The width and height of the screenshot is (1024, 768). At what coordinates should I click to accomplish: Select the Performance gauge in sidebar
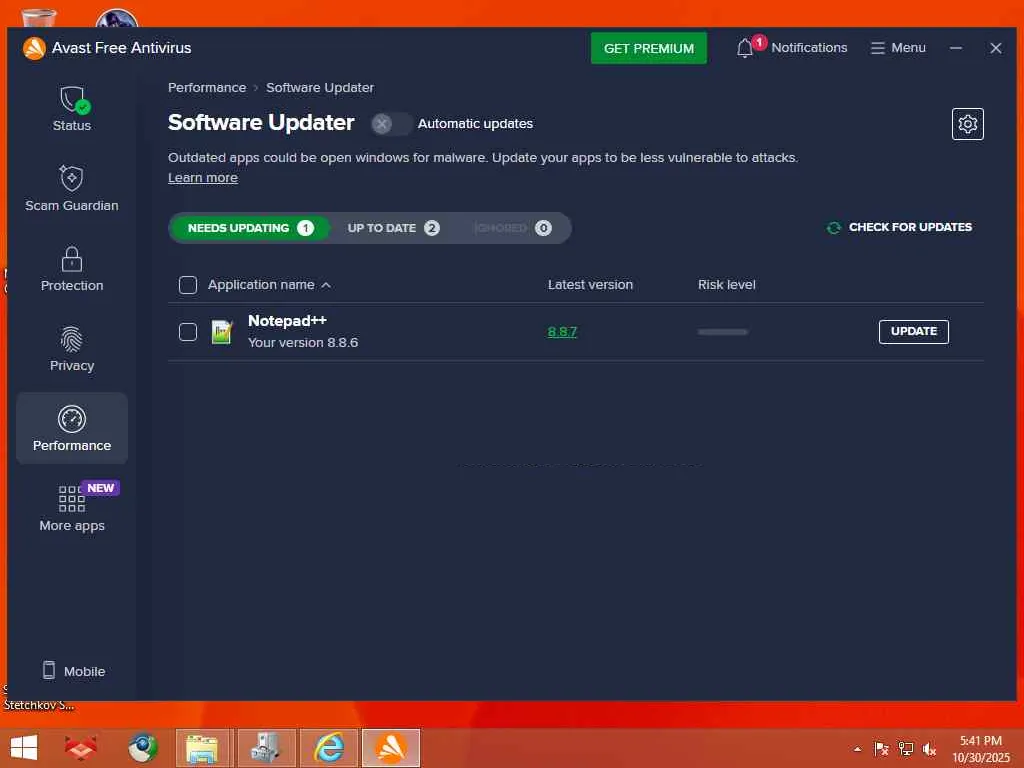(72, 428)
